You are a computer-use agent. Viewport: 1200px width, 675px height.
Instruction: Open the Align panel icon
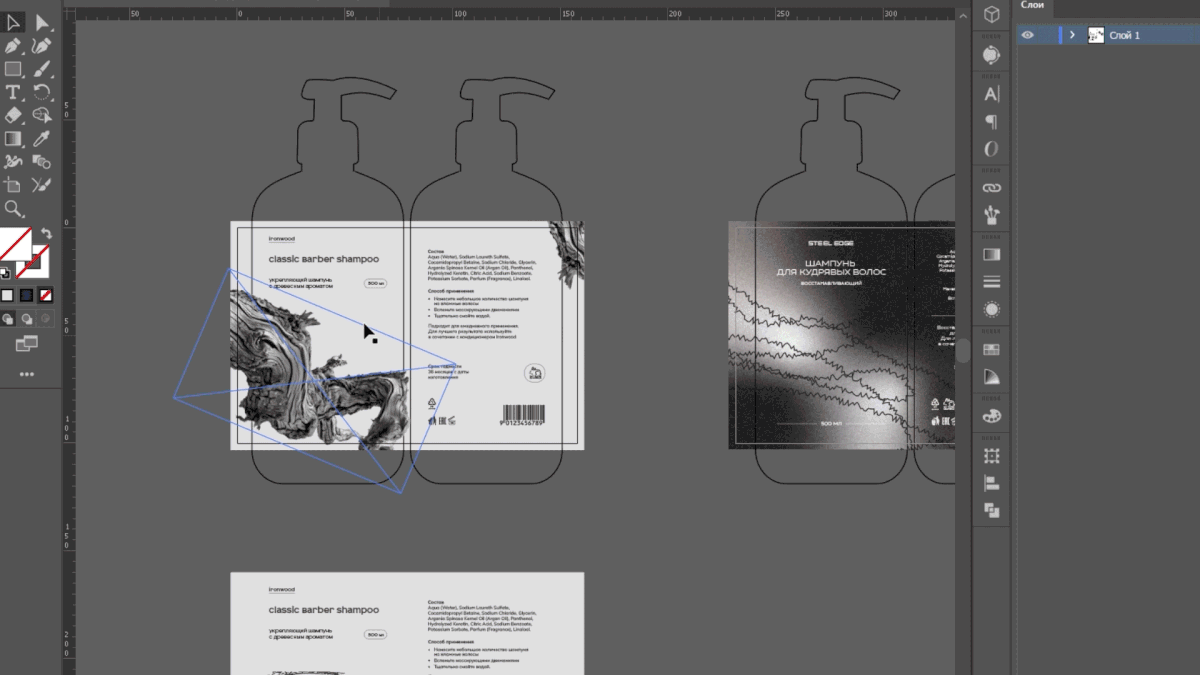click(991, 484)
